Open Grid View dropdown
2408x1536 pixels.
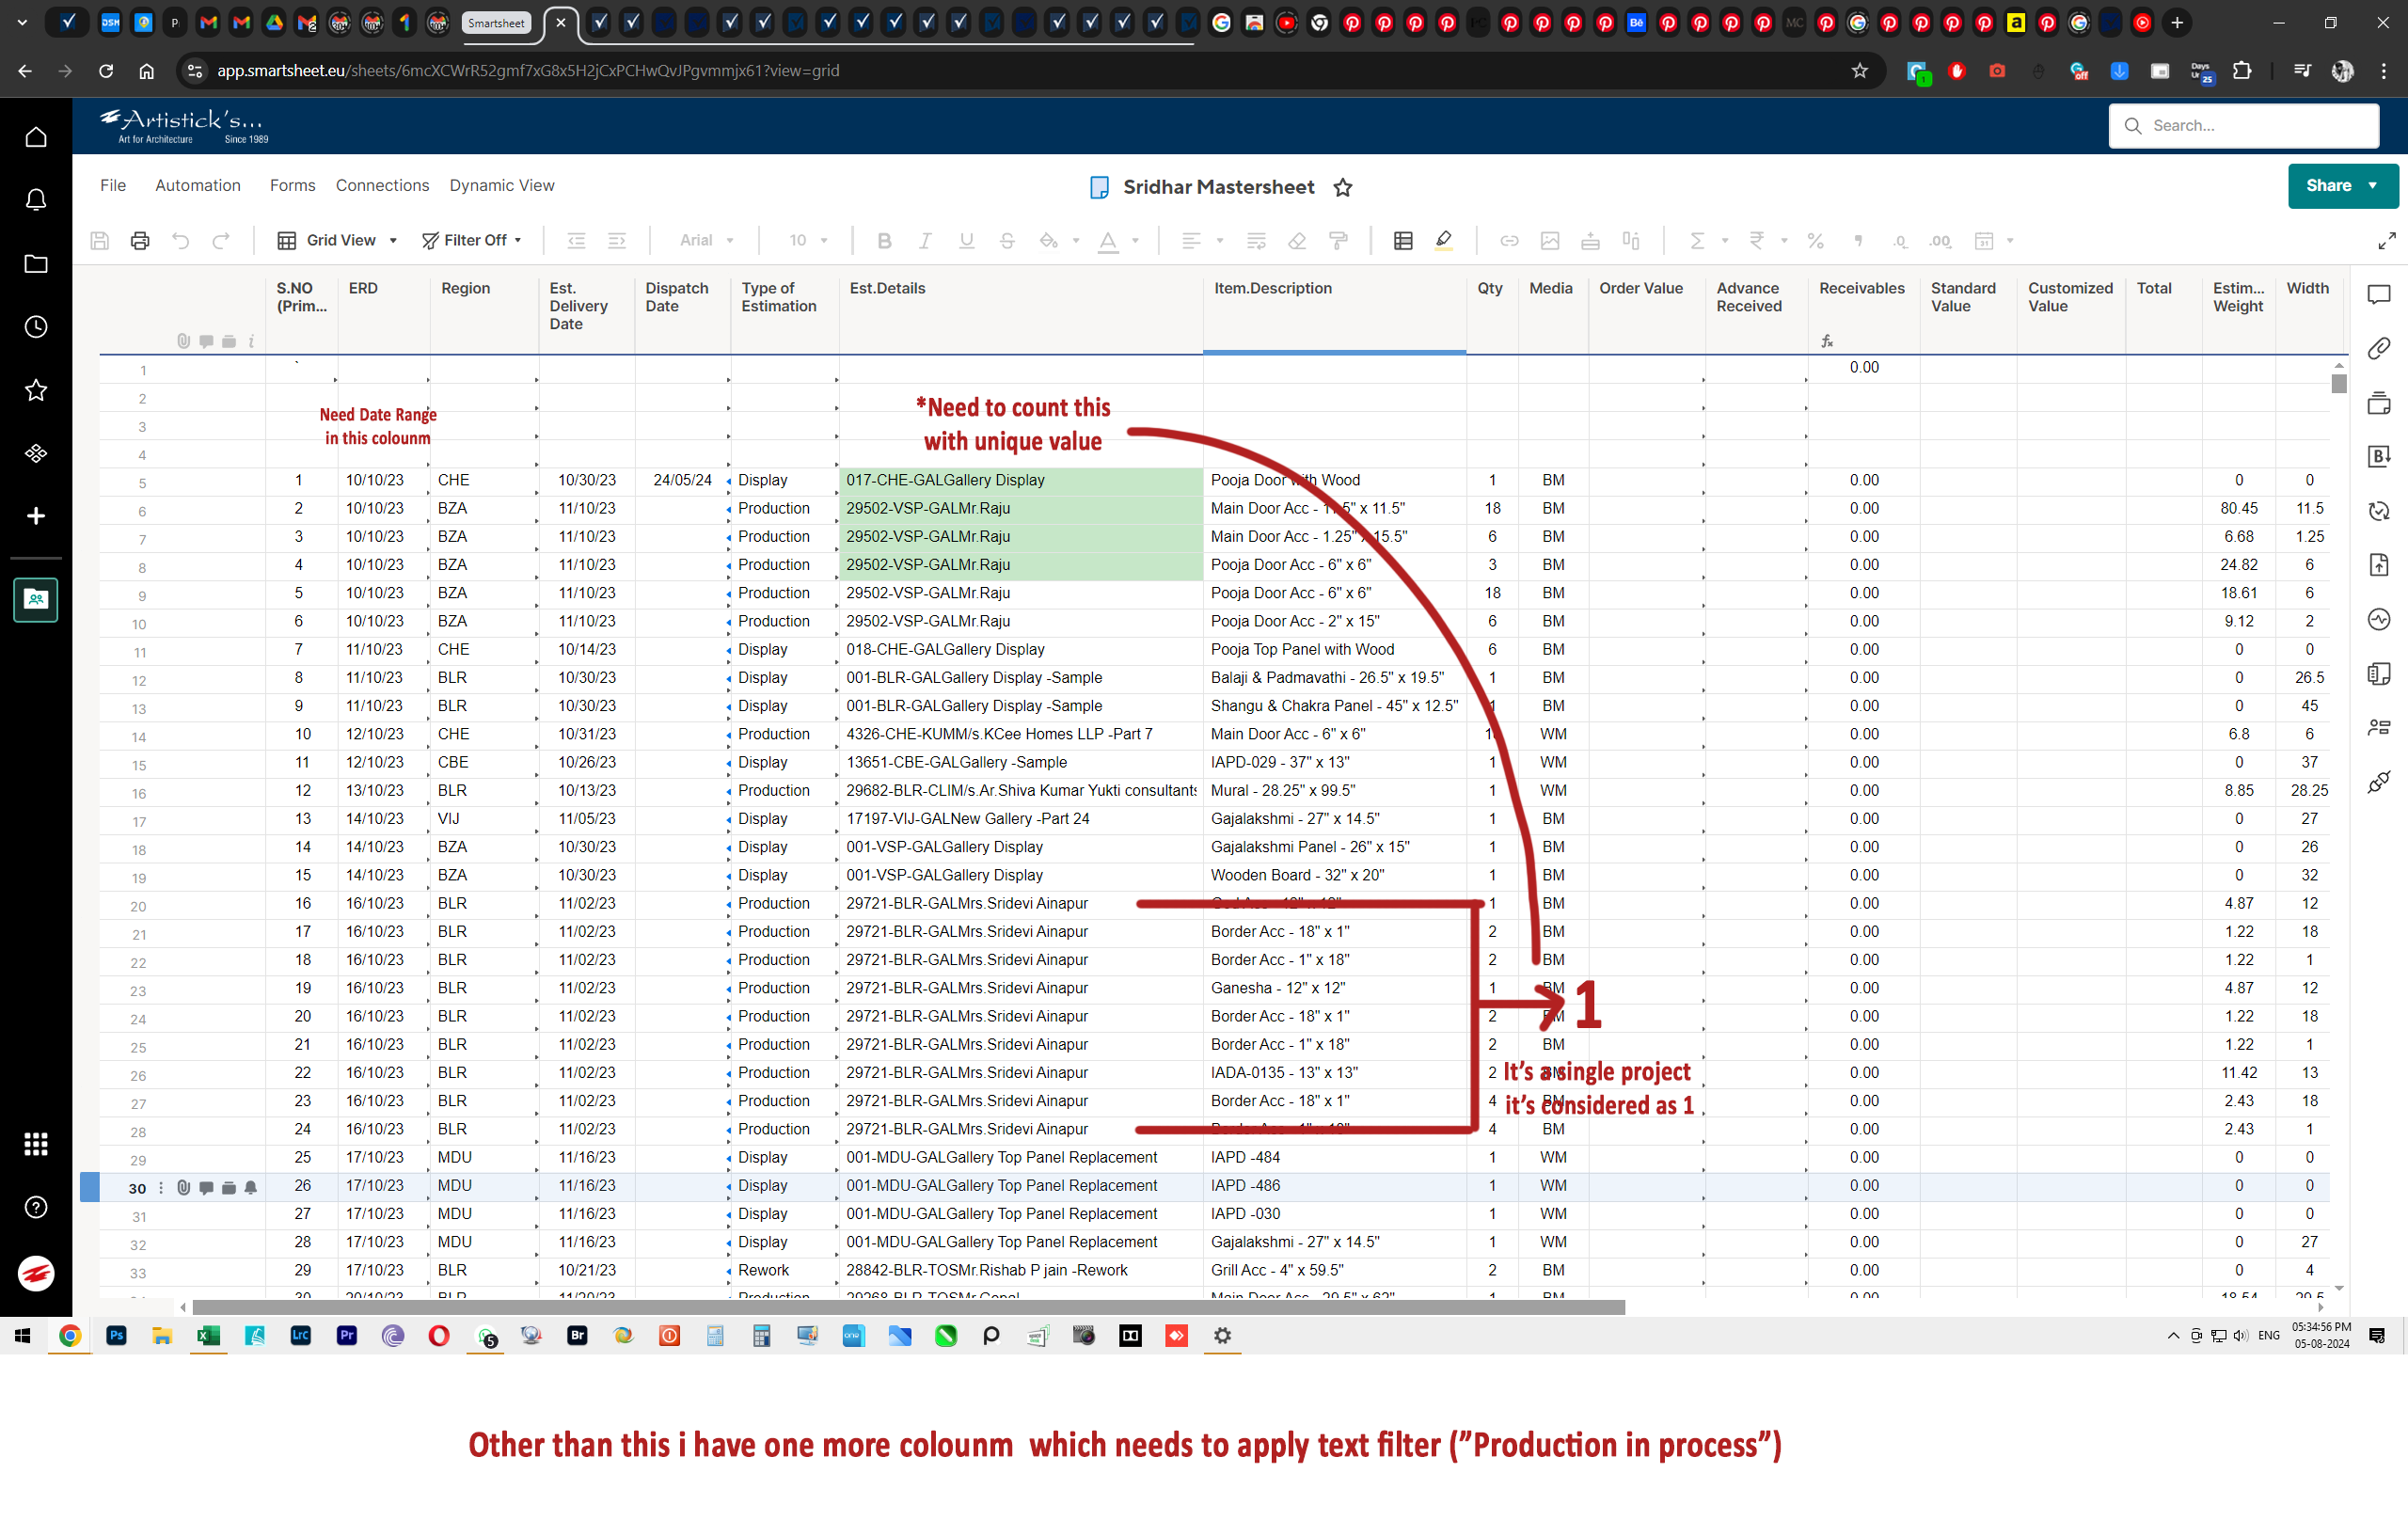click(x=338, y=240)
